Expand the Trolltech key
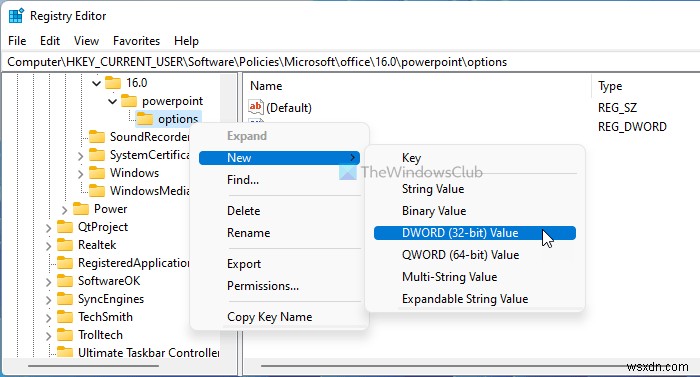 pos(48,335)
